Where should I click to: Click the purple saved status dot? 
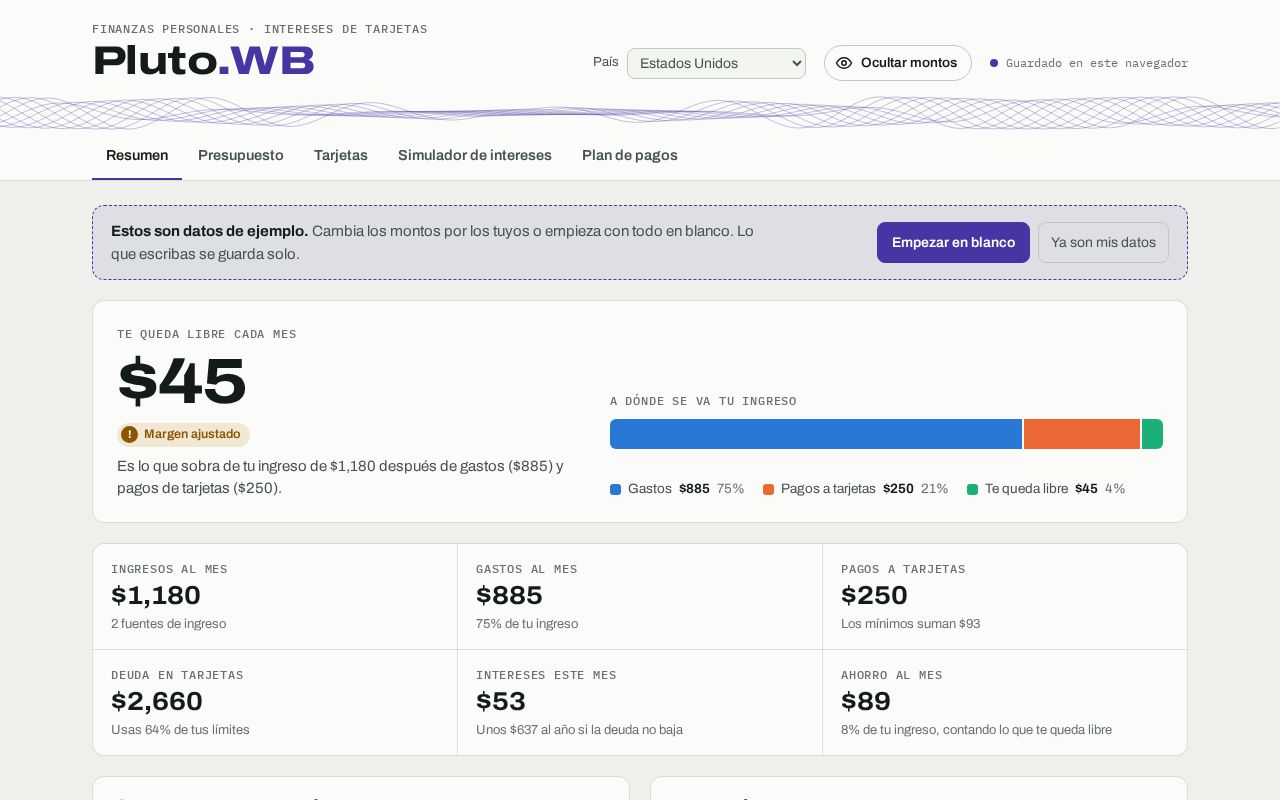coord(994,63)
